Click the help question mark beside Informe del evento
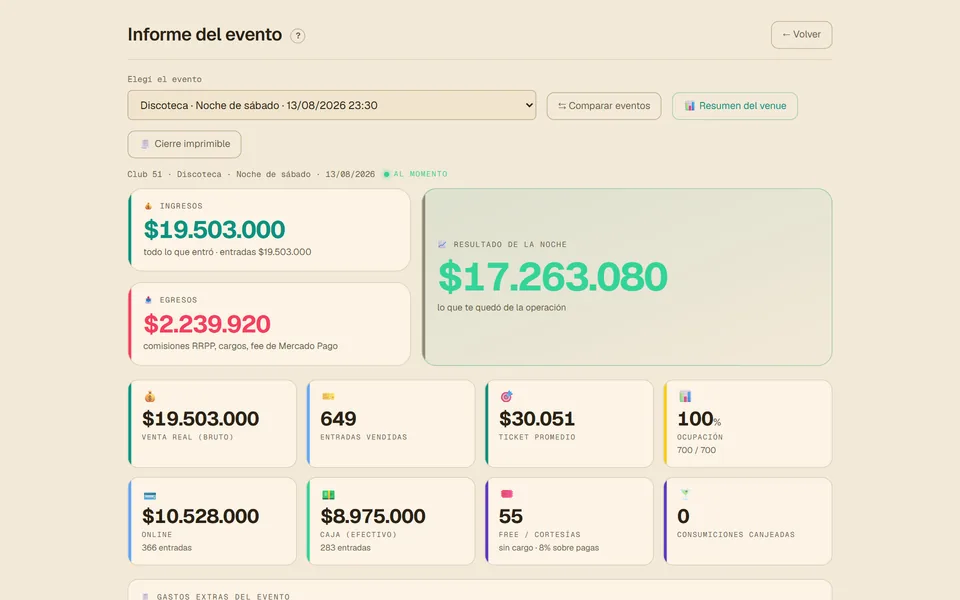Viewport: 960px width, 600px height. point(298,36)
